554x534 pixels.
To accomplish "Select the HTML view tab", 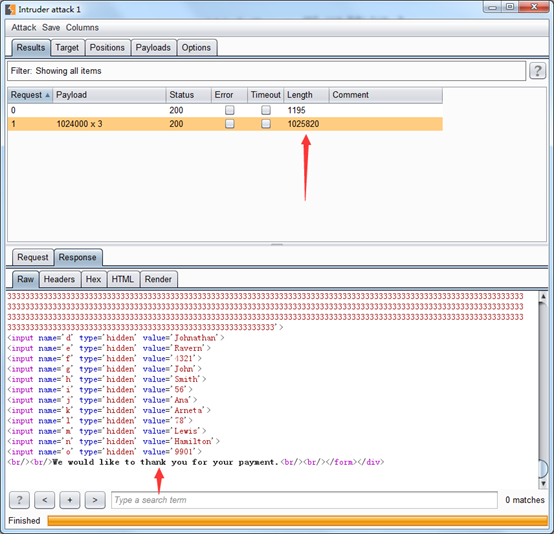I will point(123,279).
